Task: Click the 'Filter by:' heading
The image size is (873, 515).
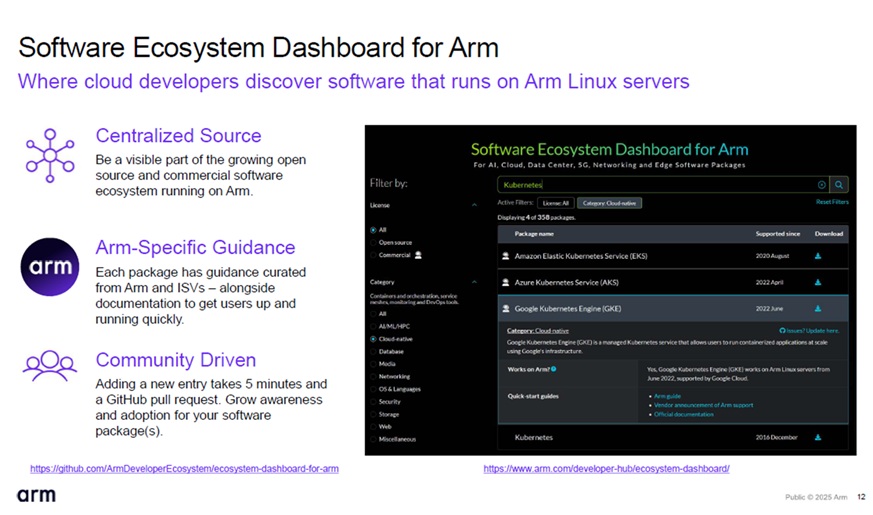Action: [x=389, y=183]
